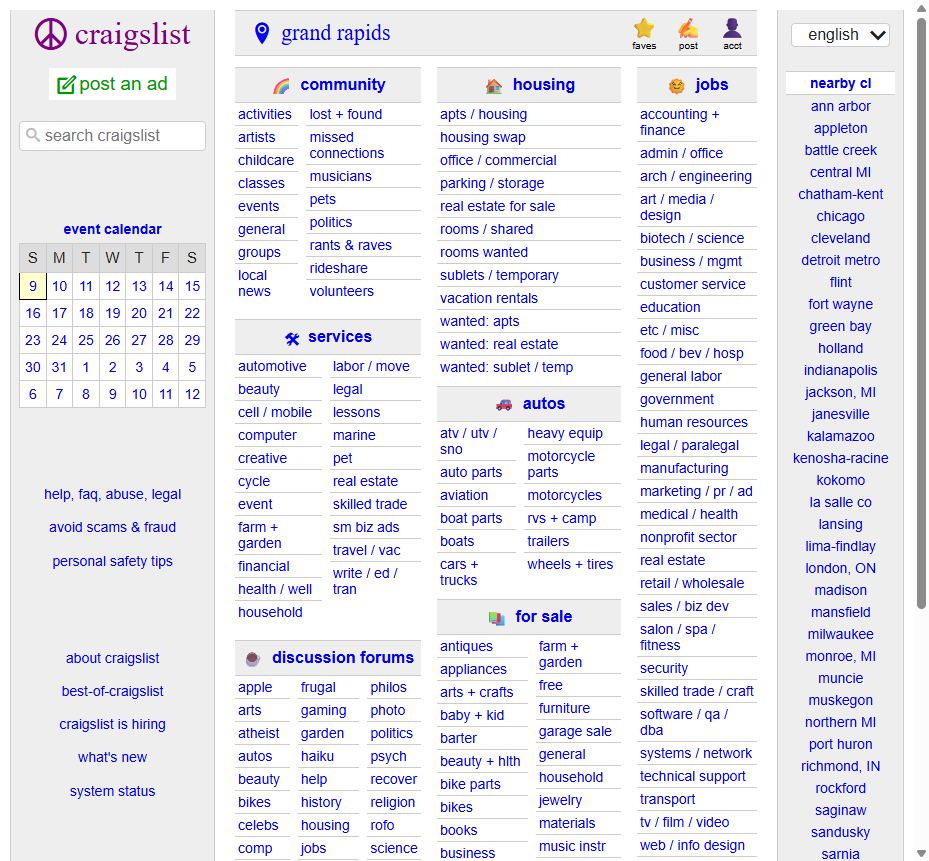
Task: Click the smiley icon next to jobs
Action: tap(677, 86)
